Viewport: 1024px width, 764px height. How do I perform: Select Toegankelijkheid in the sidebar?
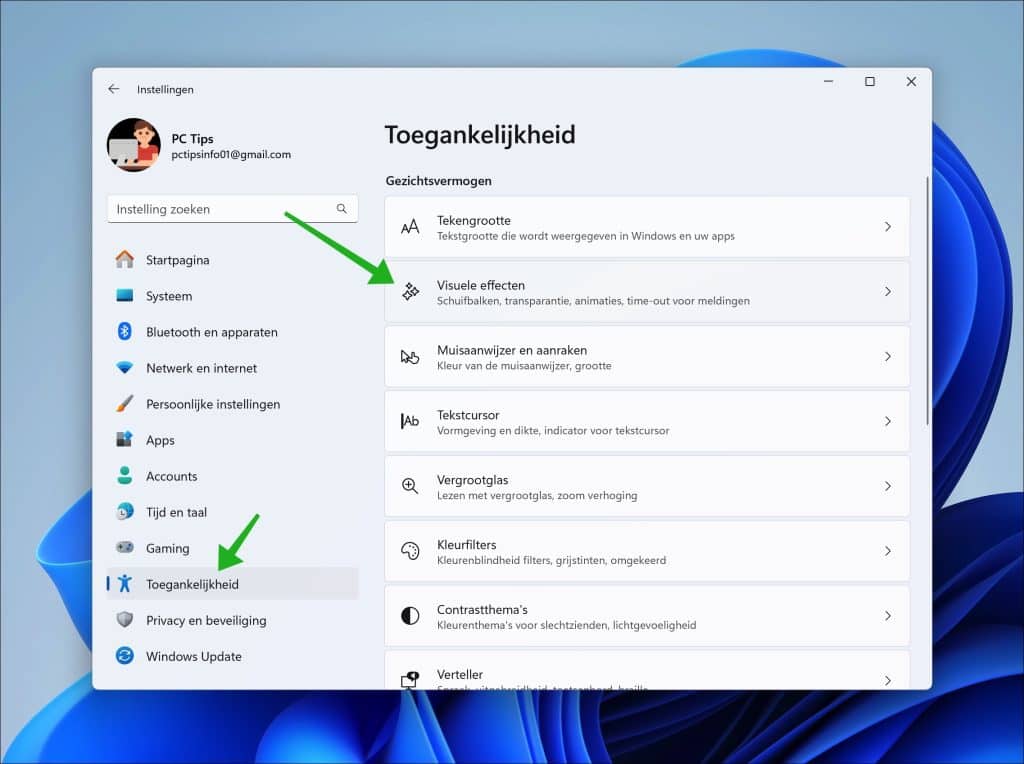click(232, 584)
